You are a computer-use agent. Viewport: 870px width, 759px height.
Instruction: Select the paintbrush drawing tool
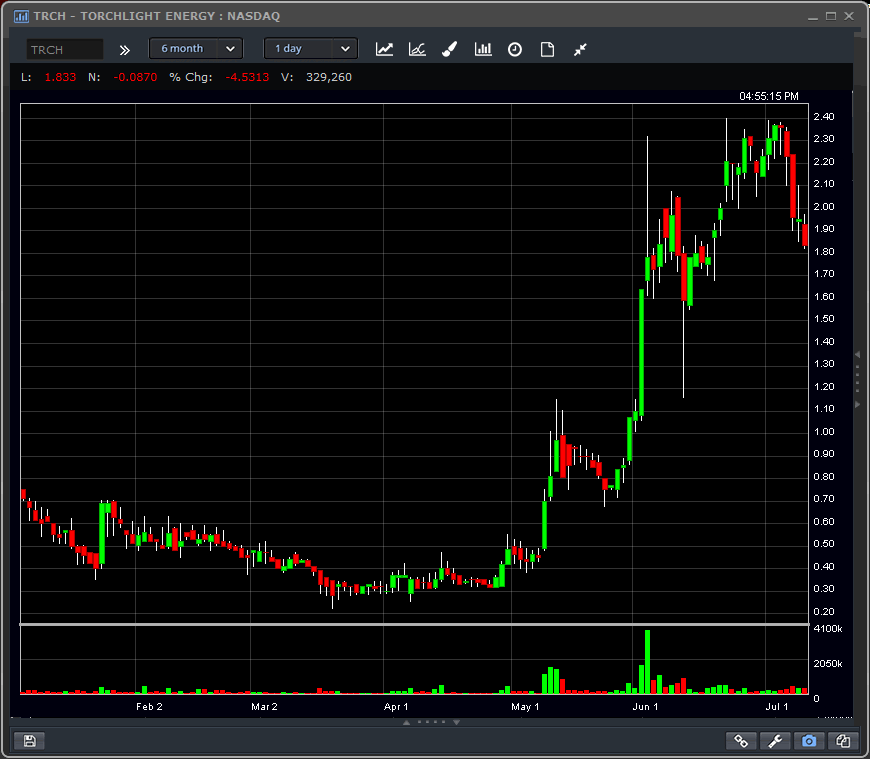(450, 49)
